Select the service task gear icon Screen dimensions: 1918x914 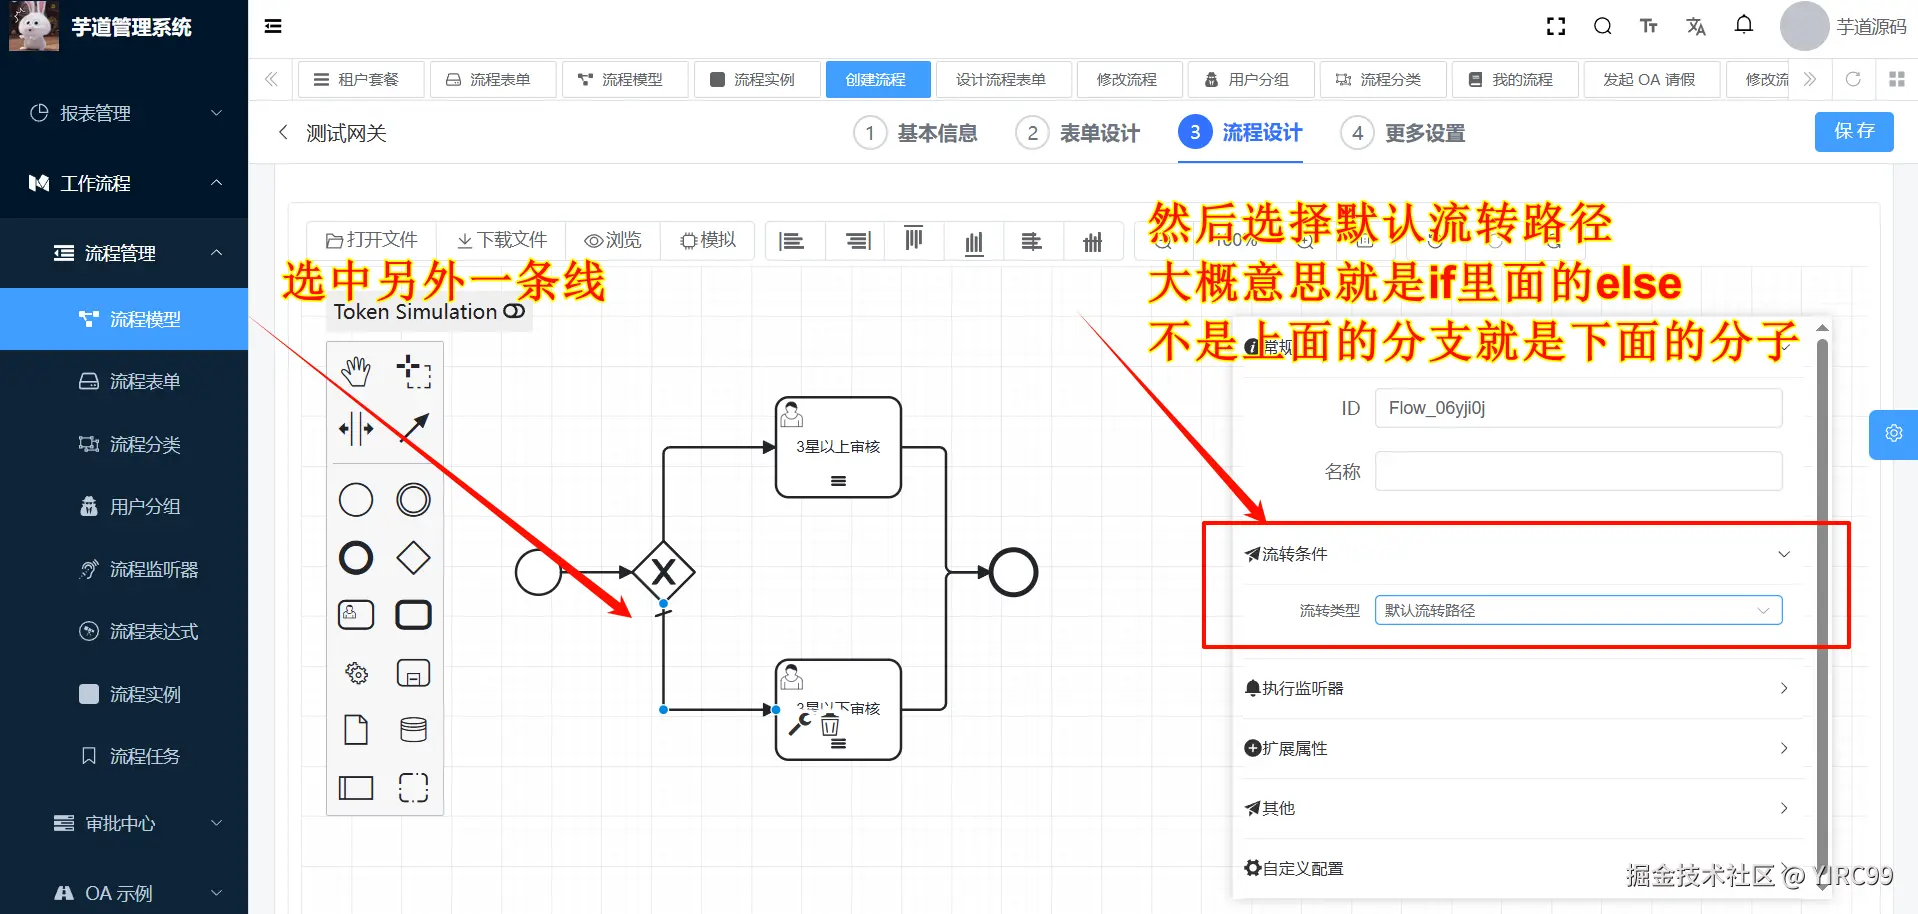pyautogui.click(x=356, y=673)
